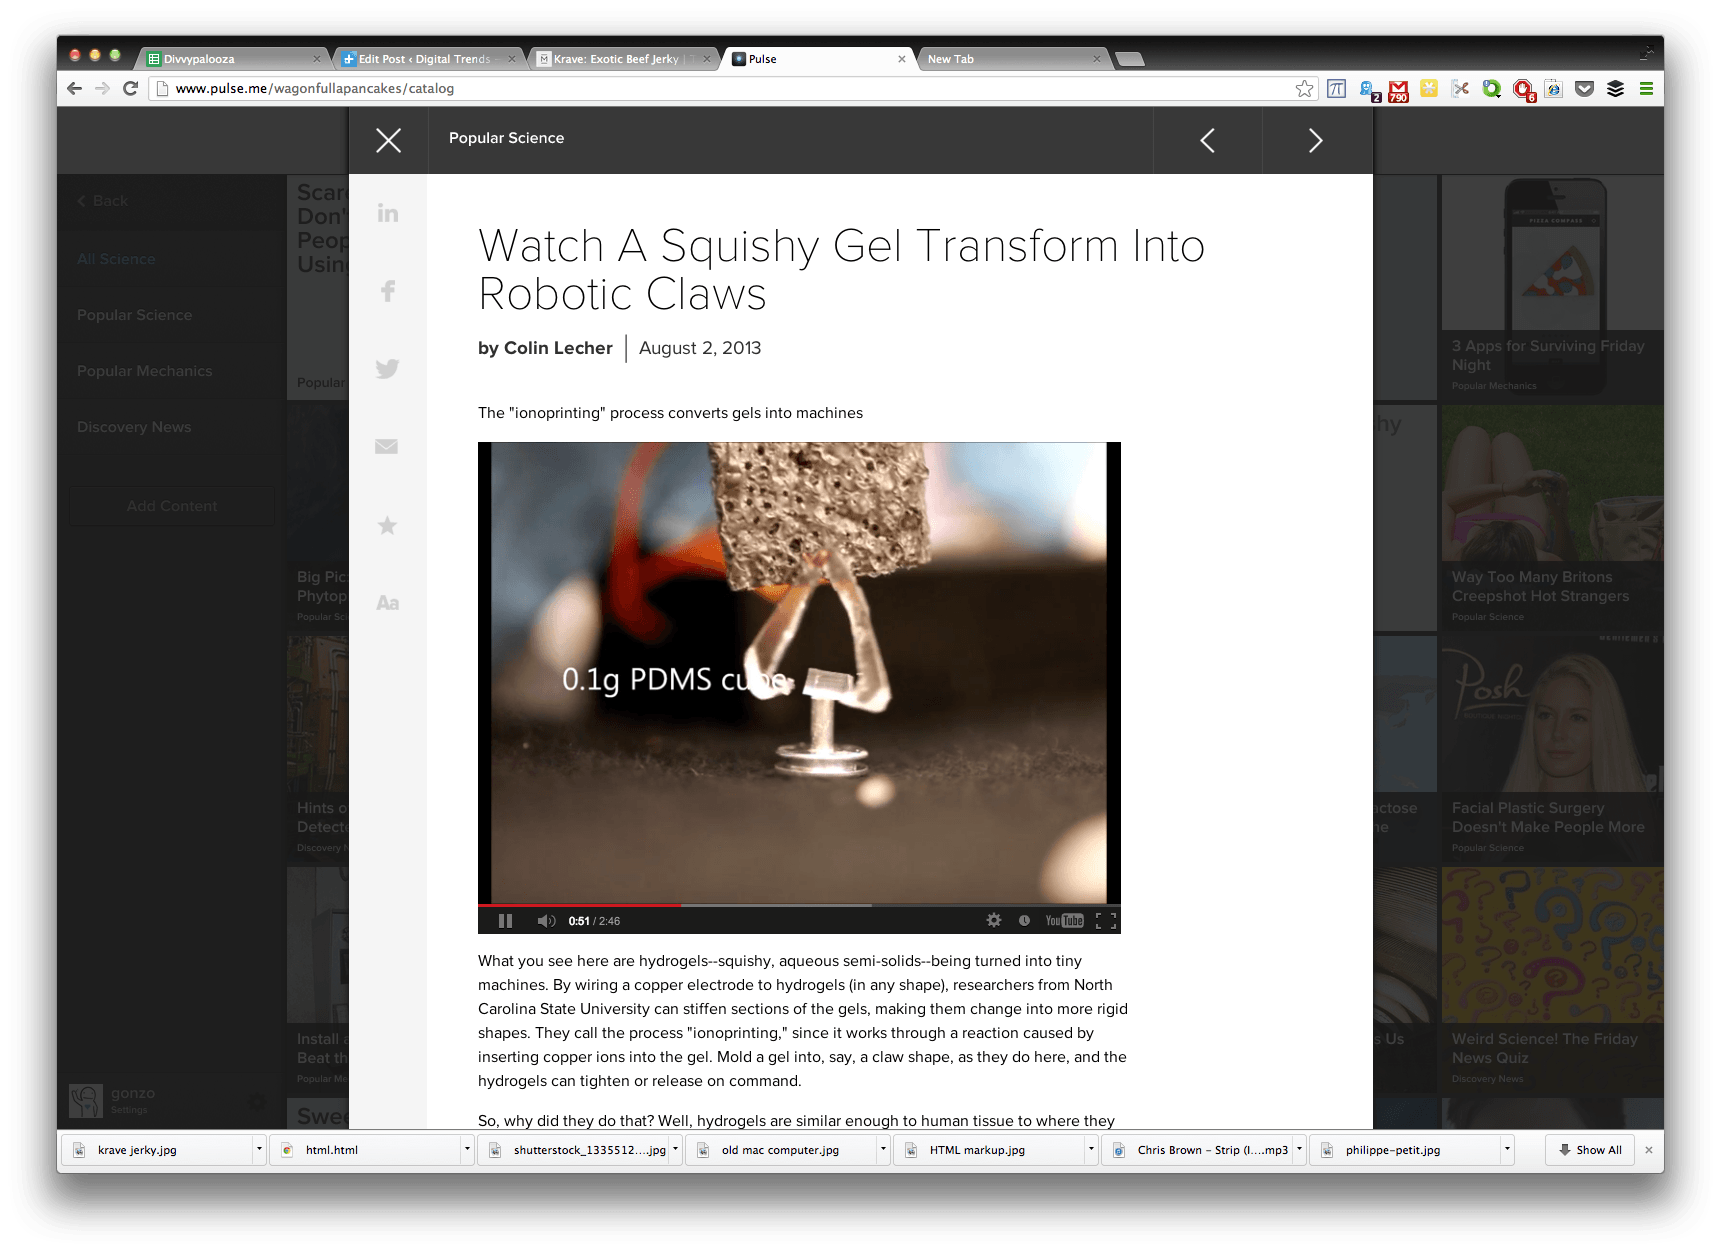Save the article with star icon
The height and width of the screenshot is (1252, 1721).
point(387,525)
